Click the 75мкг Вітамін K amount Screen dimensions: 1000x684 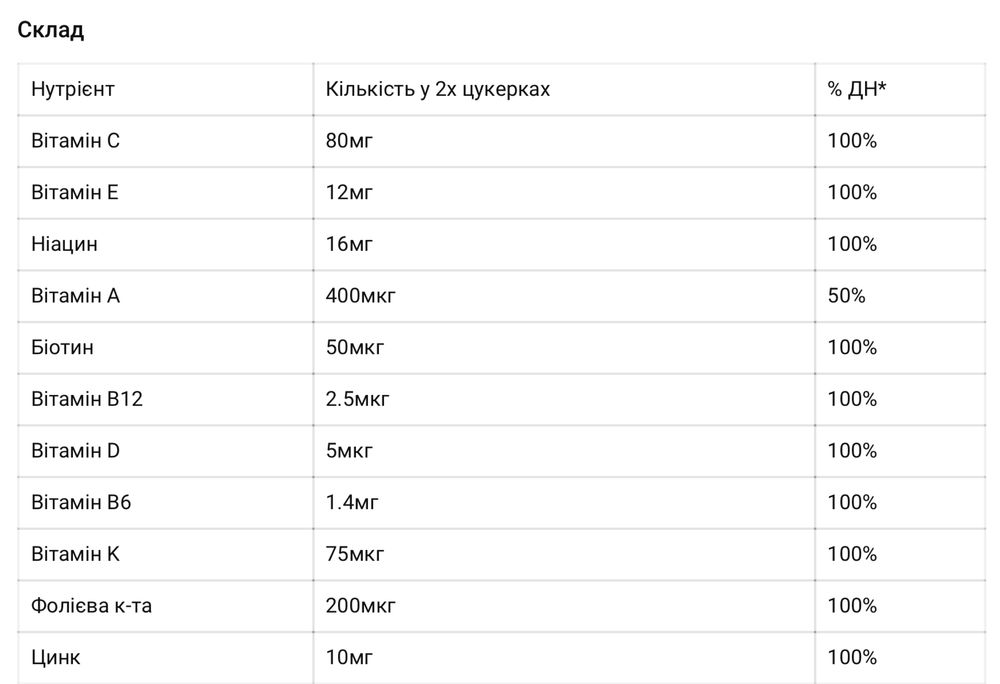355,554
